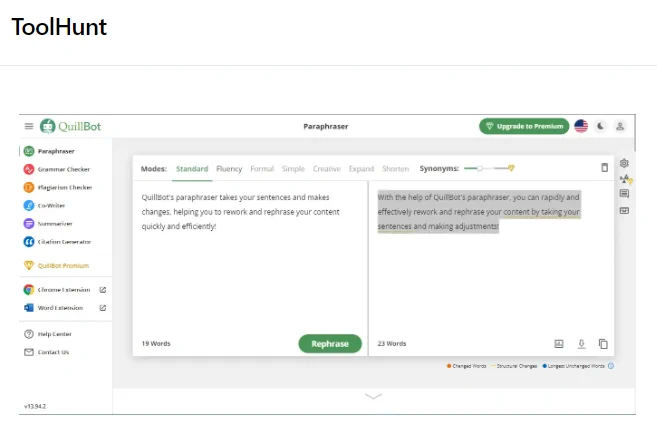
Task: Delete text with trash icon
Action: click(x=605, y=167)
